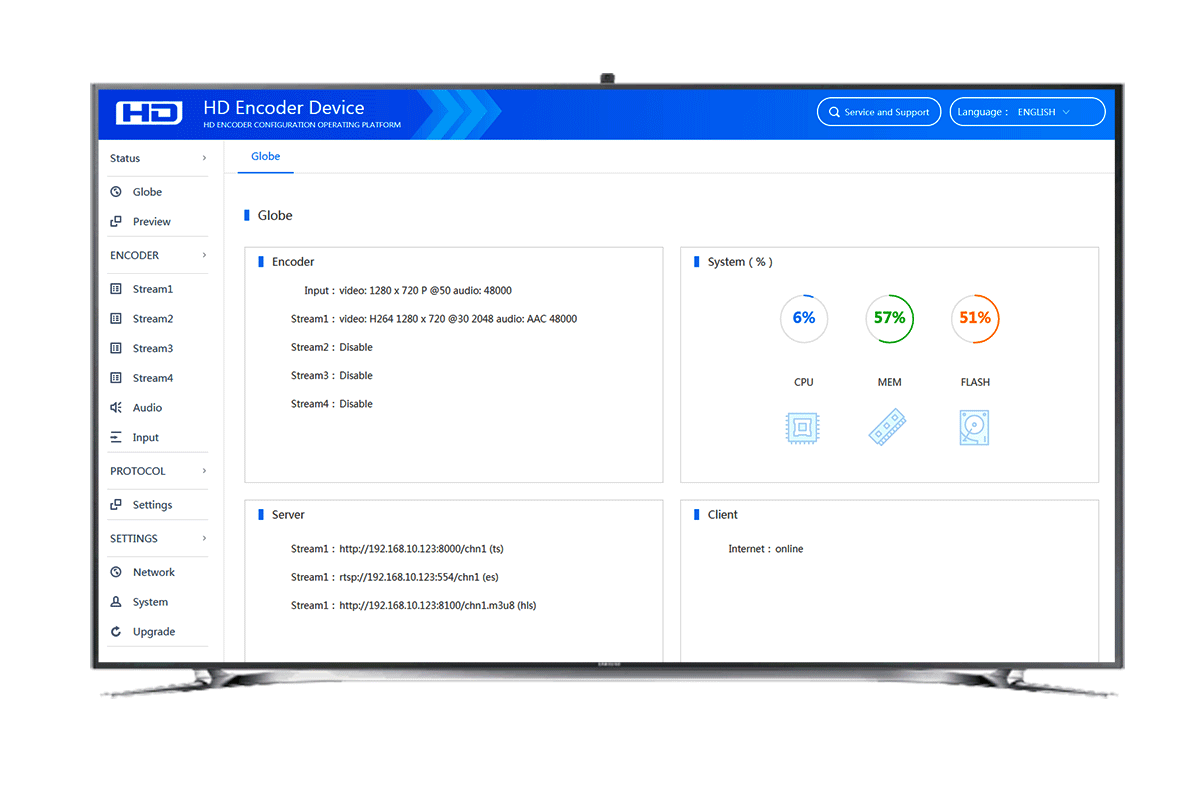Click the CPU chip icon
Image resolution: width=1200 pixels, height=800 pixels.
tap(803, 427)
